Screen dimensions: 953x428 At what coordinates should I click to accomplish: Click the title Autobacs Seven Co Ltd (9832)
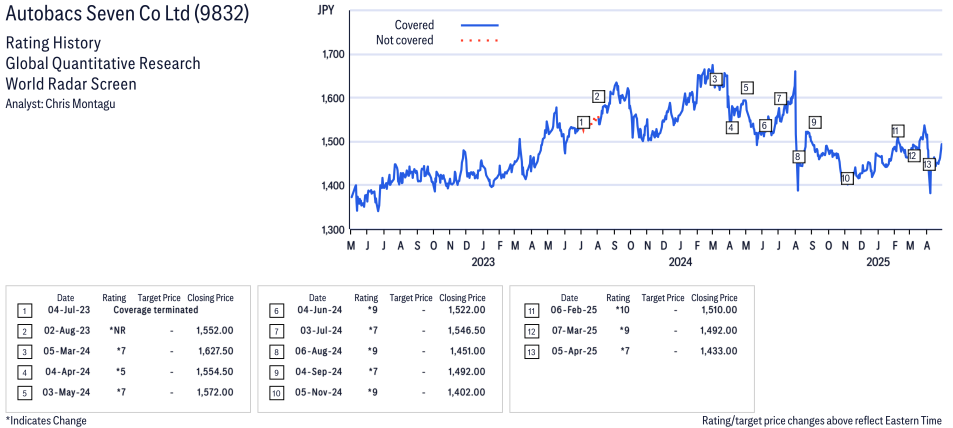click(x=127, y=13)
